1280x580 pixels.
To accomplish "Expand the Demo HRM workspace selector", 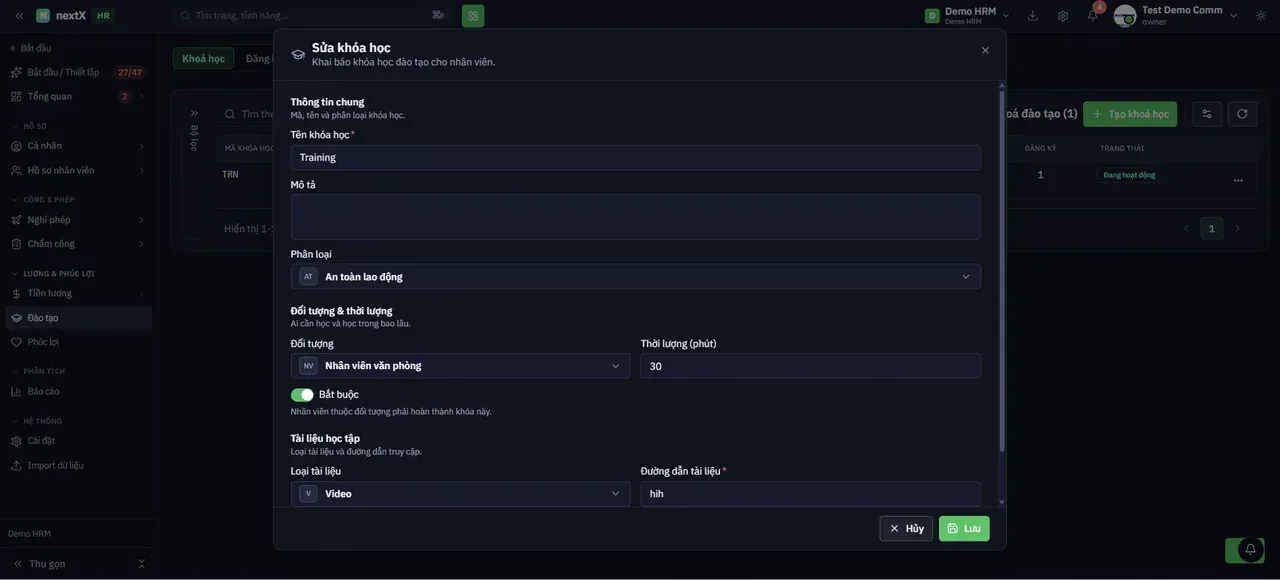I will pos(967,15).
